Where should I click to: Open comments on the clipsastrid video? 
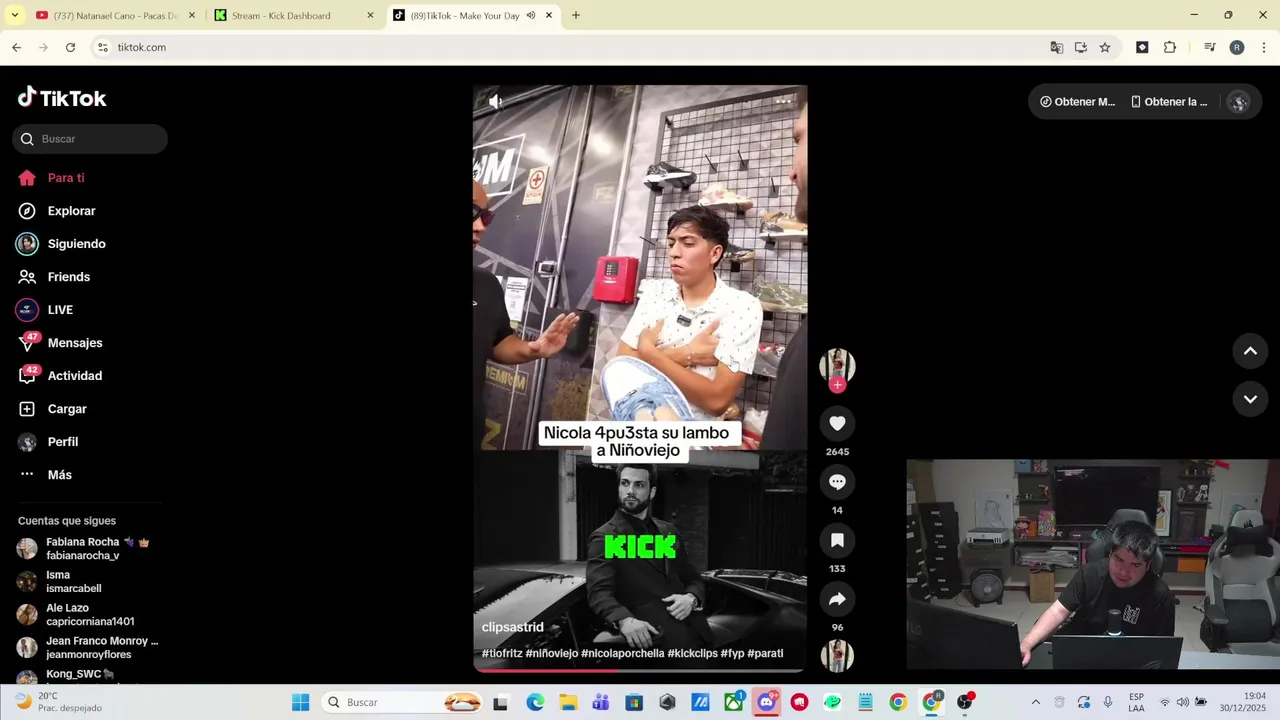[x=837, y=482]
